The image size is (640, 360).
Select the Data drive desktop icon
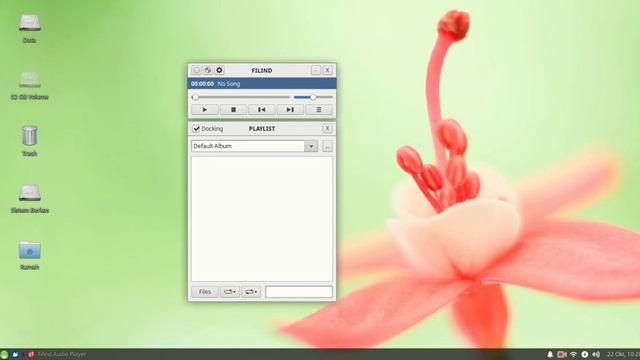[x=29, y=28]
